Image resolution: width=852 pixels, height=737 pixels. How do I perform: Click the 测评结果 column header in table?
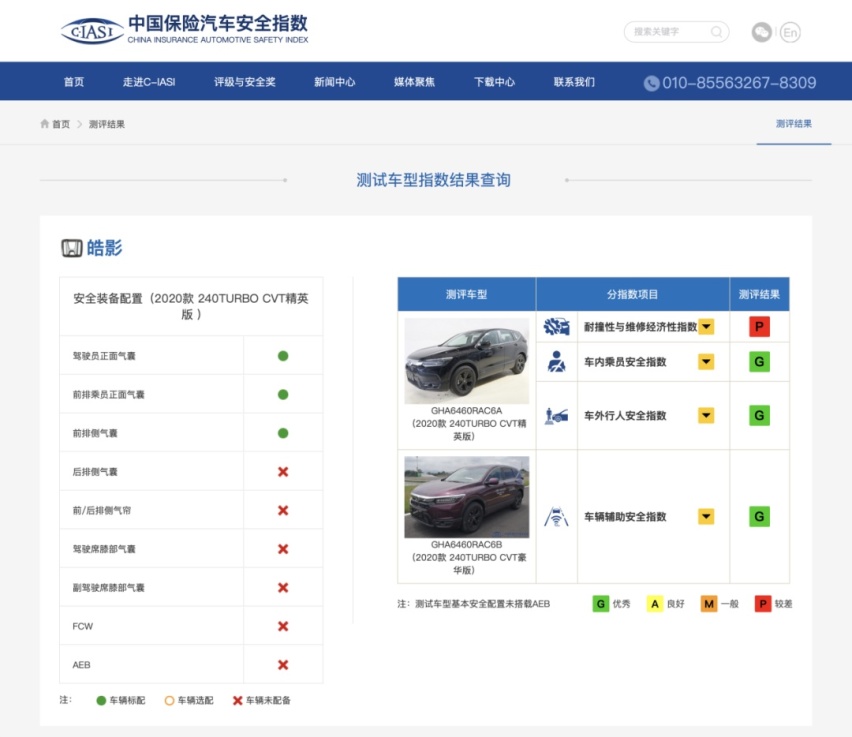pos(759,294)
